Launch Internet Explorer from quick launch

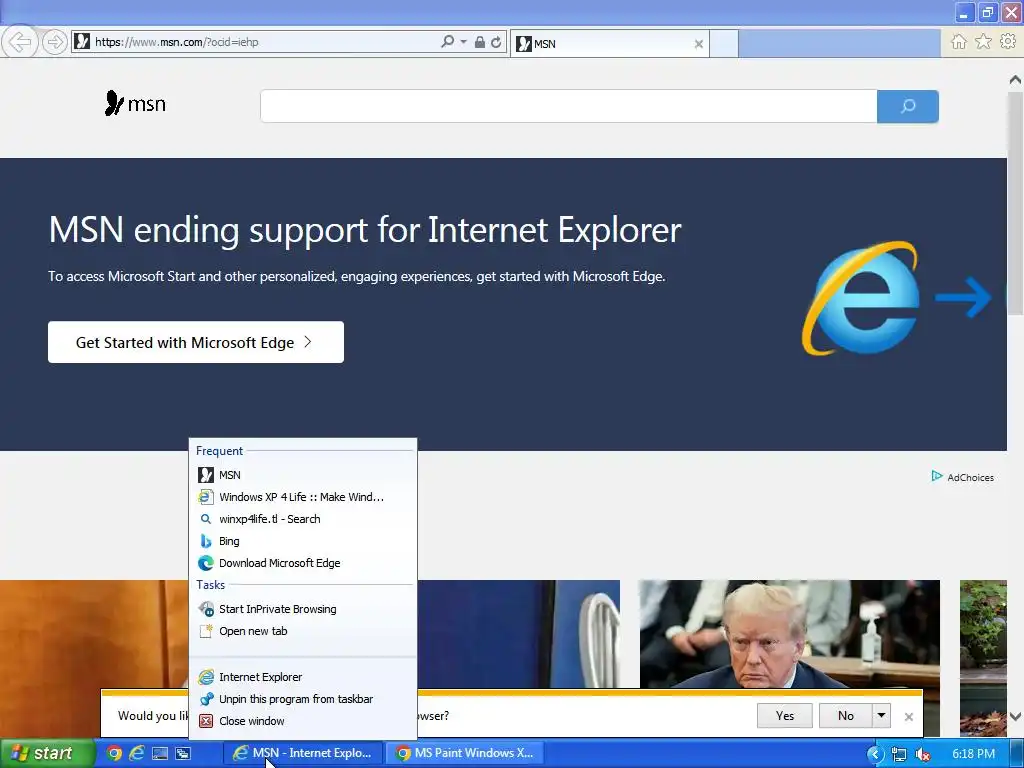coord(136,753)
